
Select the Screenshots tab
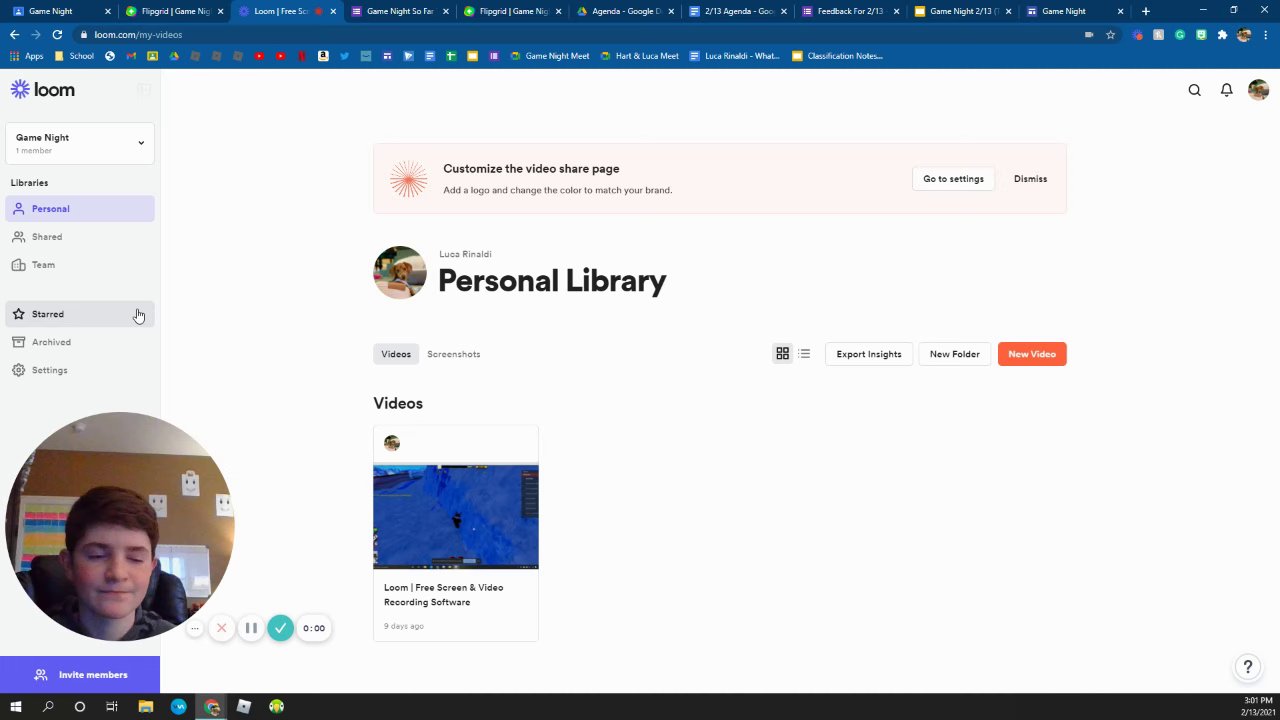tap(453, 354)
